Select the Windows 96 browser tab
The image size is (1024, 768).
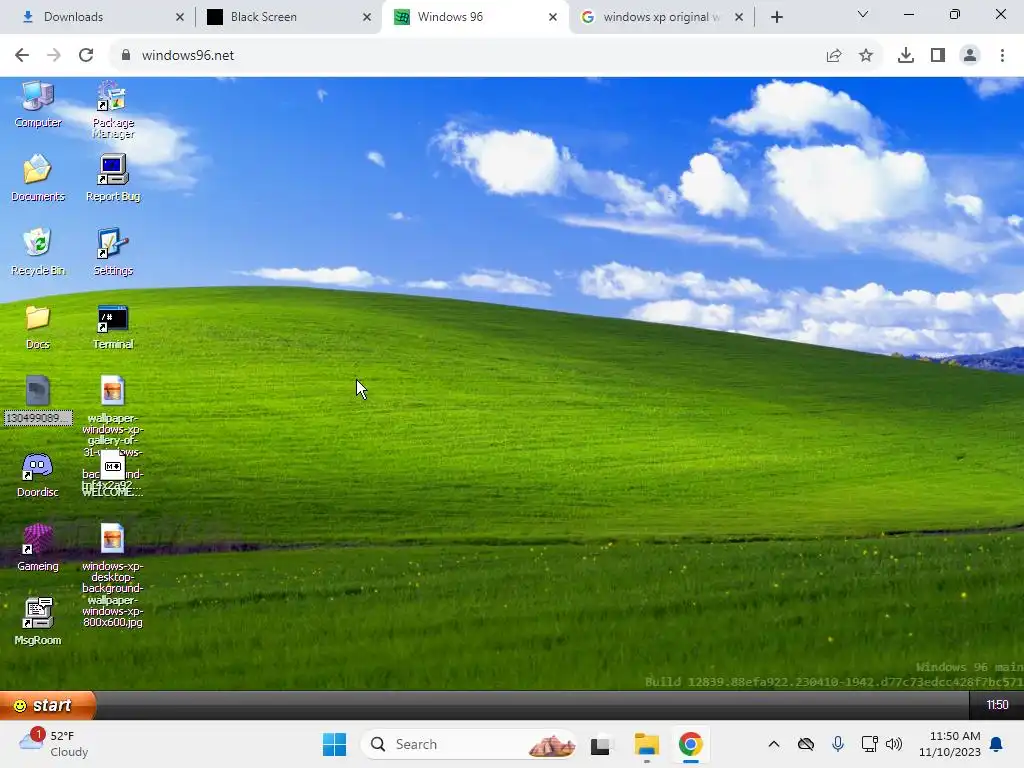pyautogui.click(x=475, y=17)
